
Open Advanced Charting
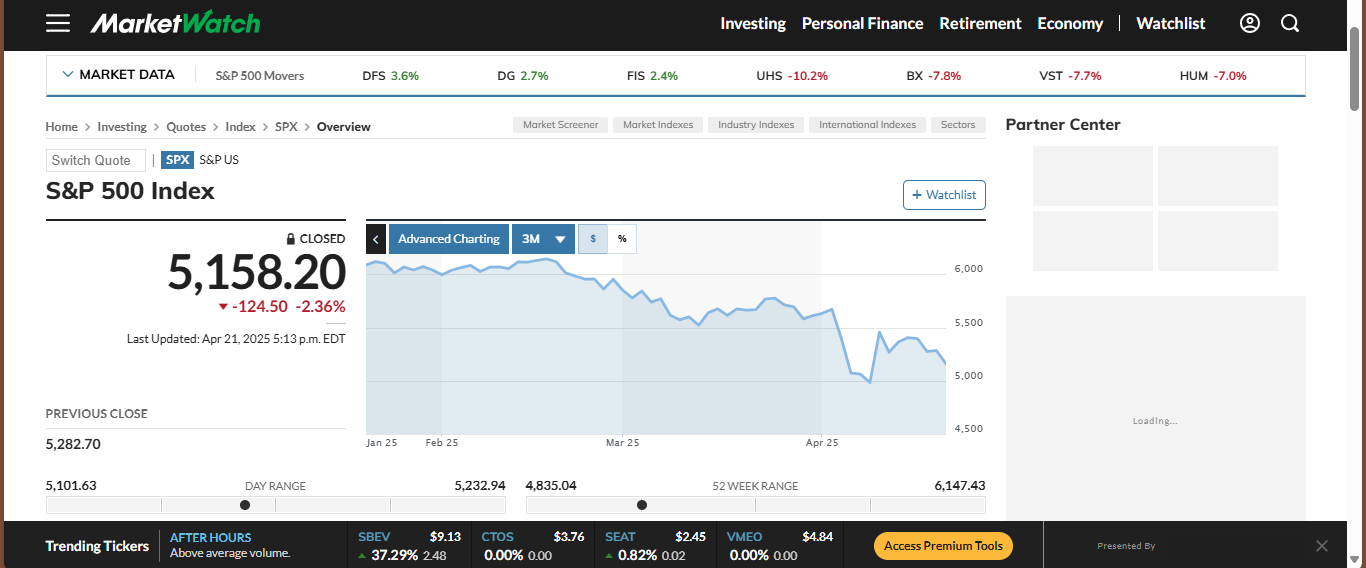pyautogui.click(x=449, y=239)
